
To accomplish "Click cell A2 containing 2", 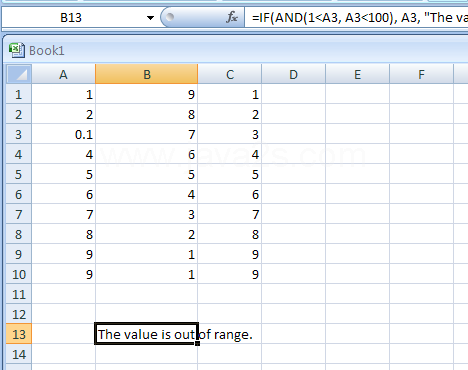I will pyautogui.click(x=63, y=114).
